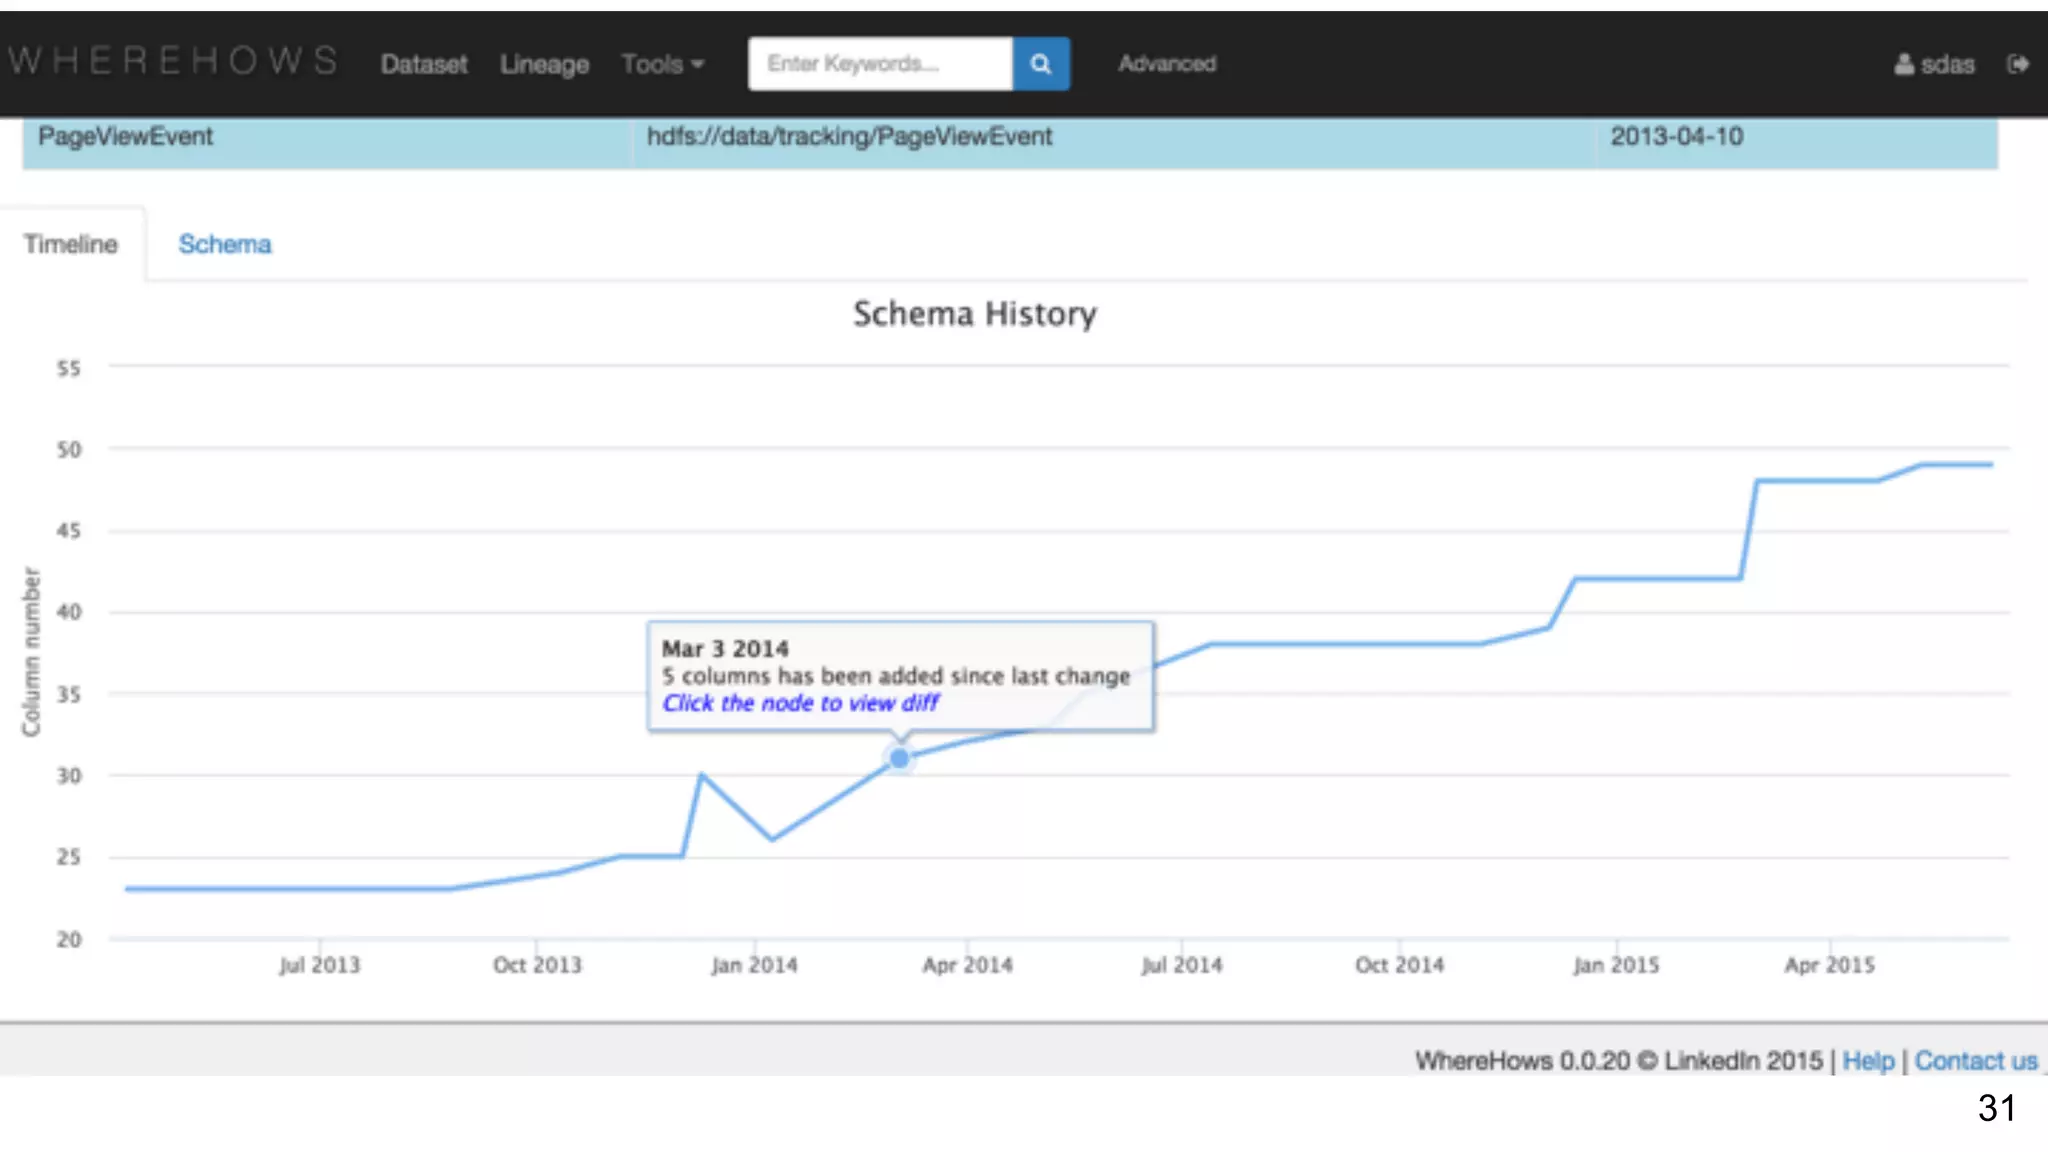Click the hdfs PageViewEvent path cell
The image size is (2048, 1152).
[x=849, y=137]
